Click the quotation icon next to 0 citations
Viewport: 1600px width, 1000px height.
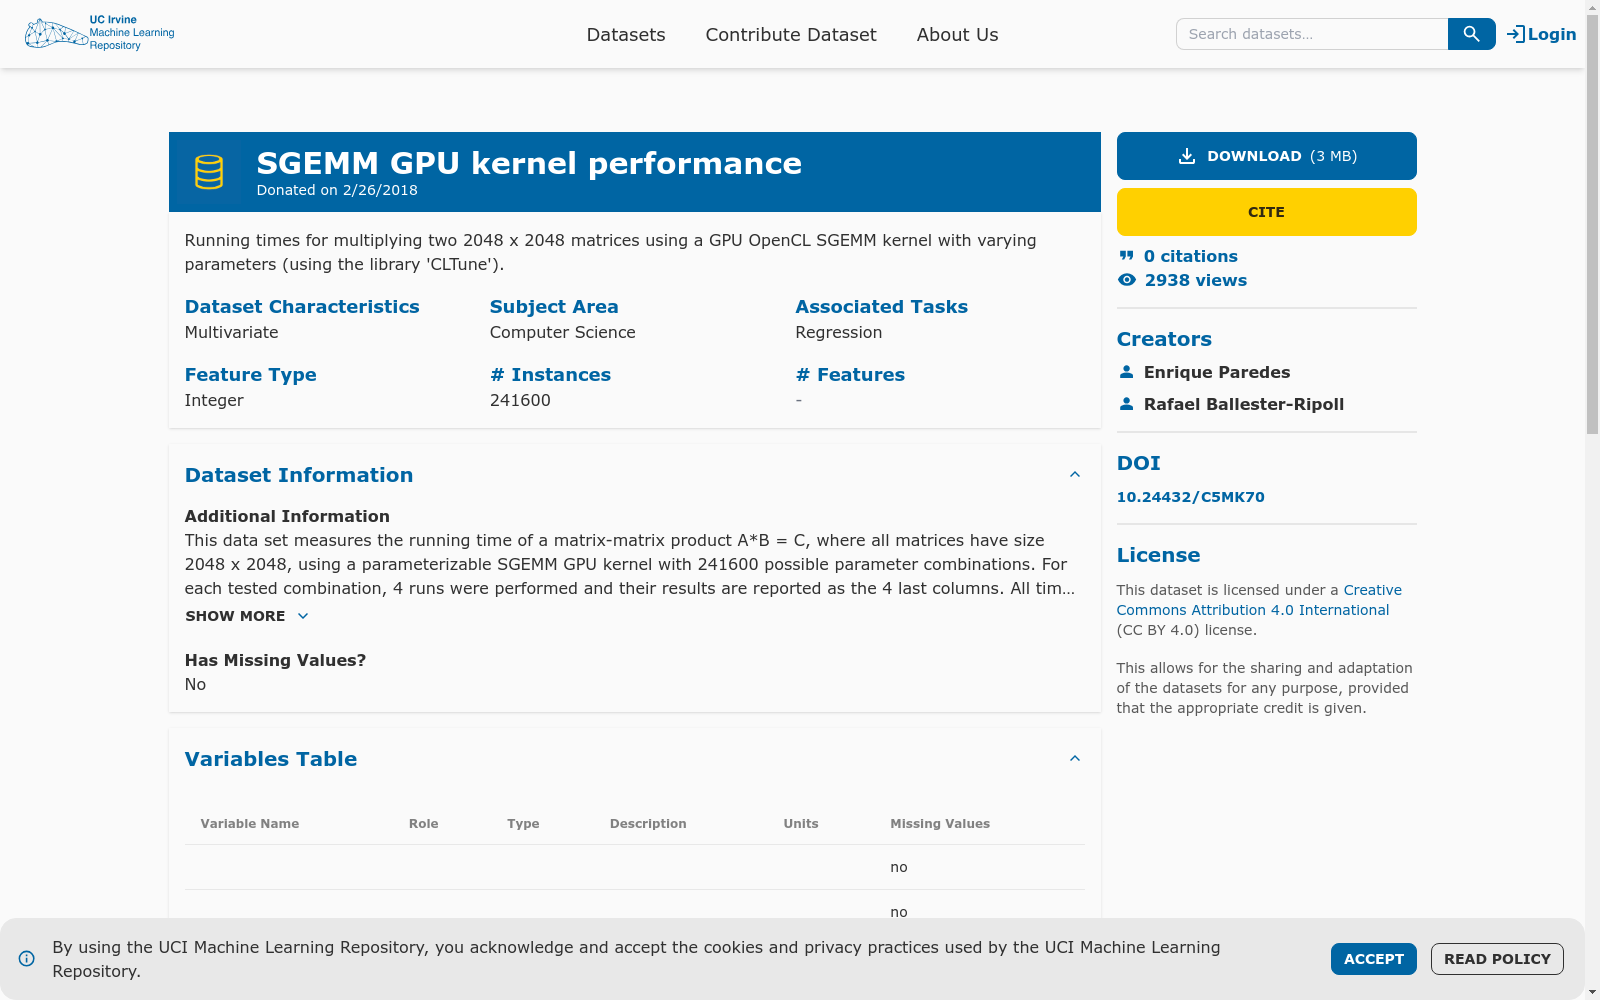(1126, 256)
